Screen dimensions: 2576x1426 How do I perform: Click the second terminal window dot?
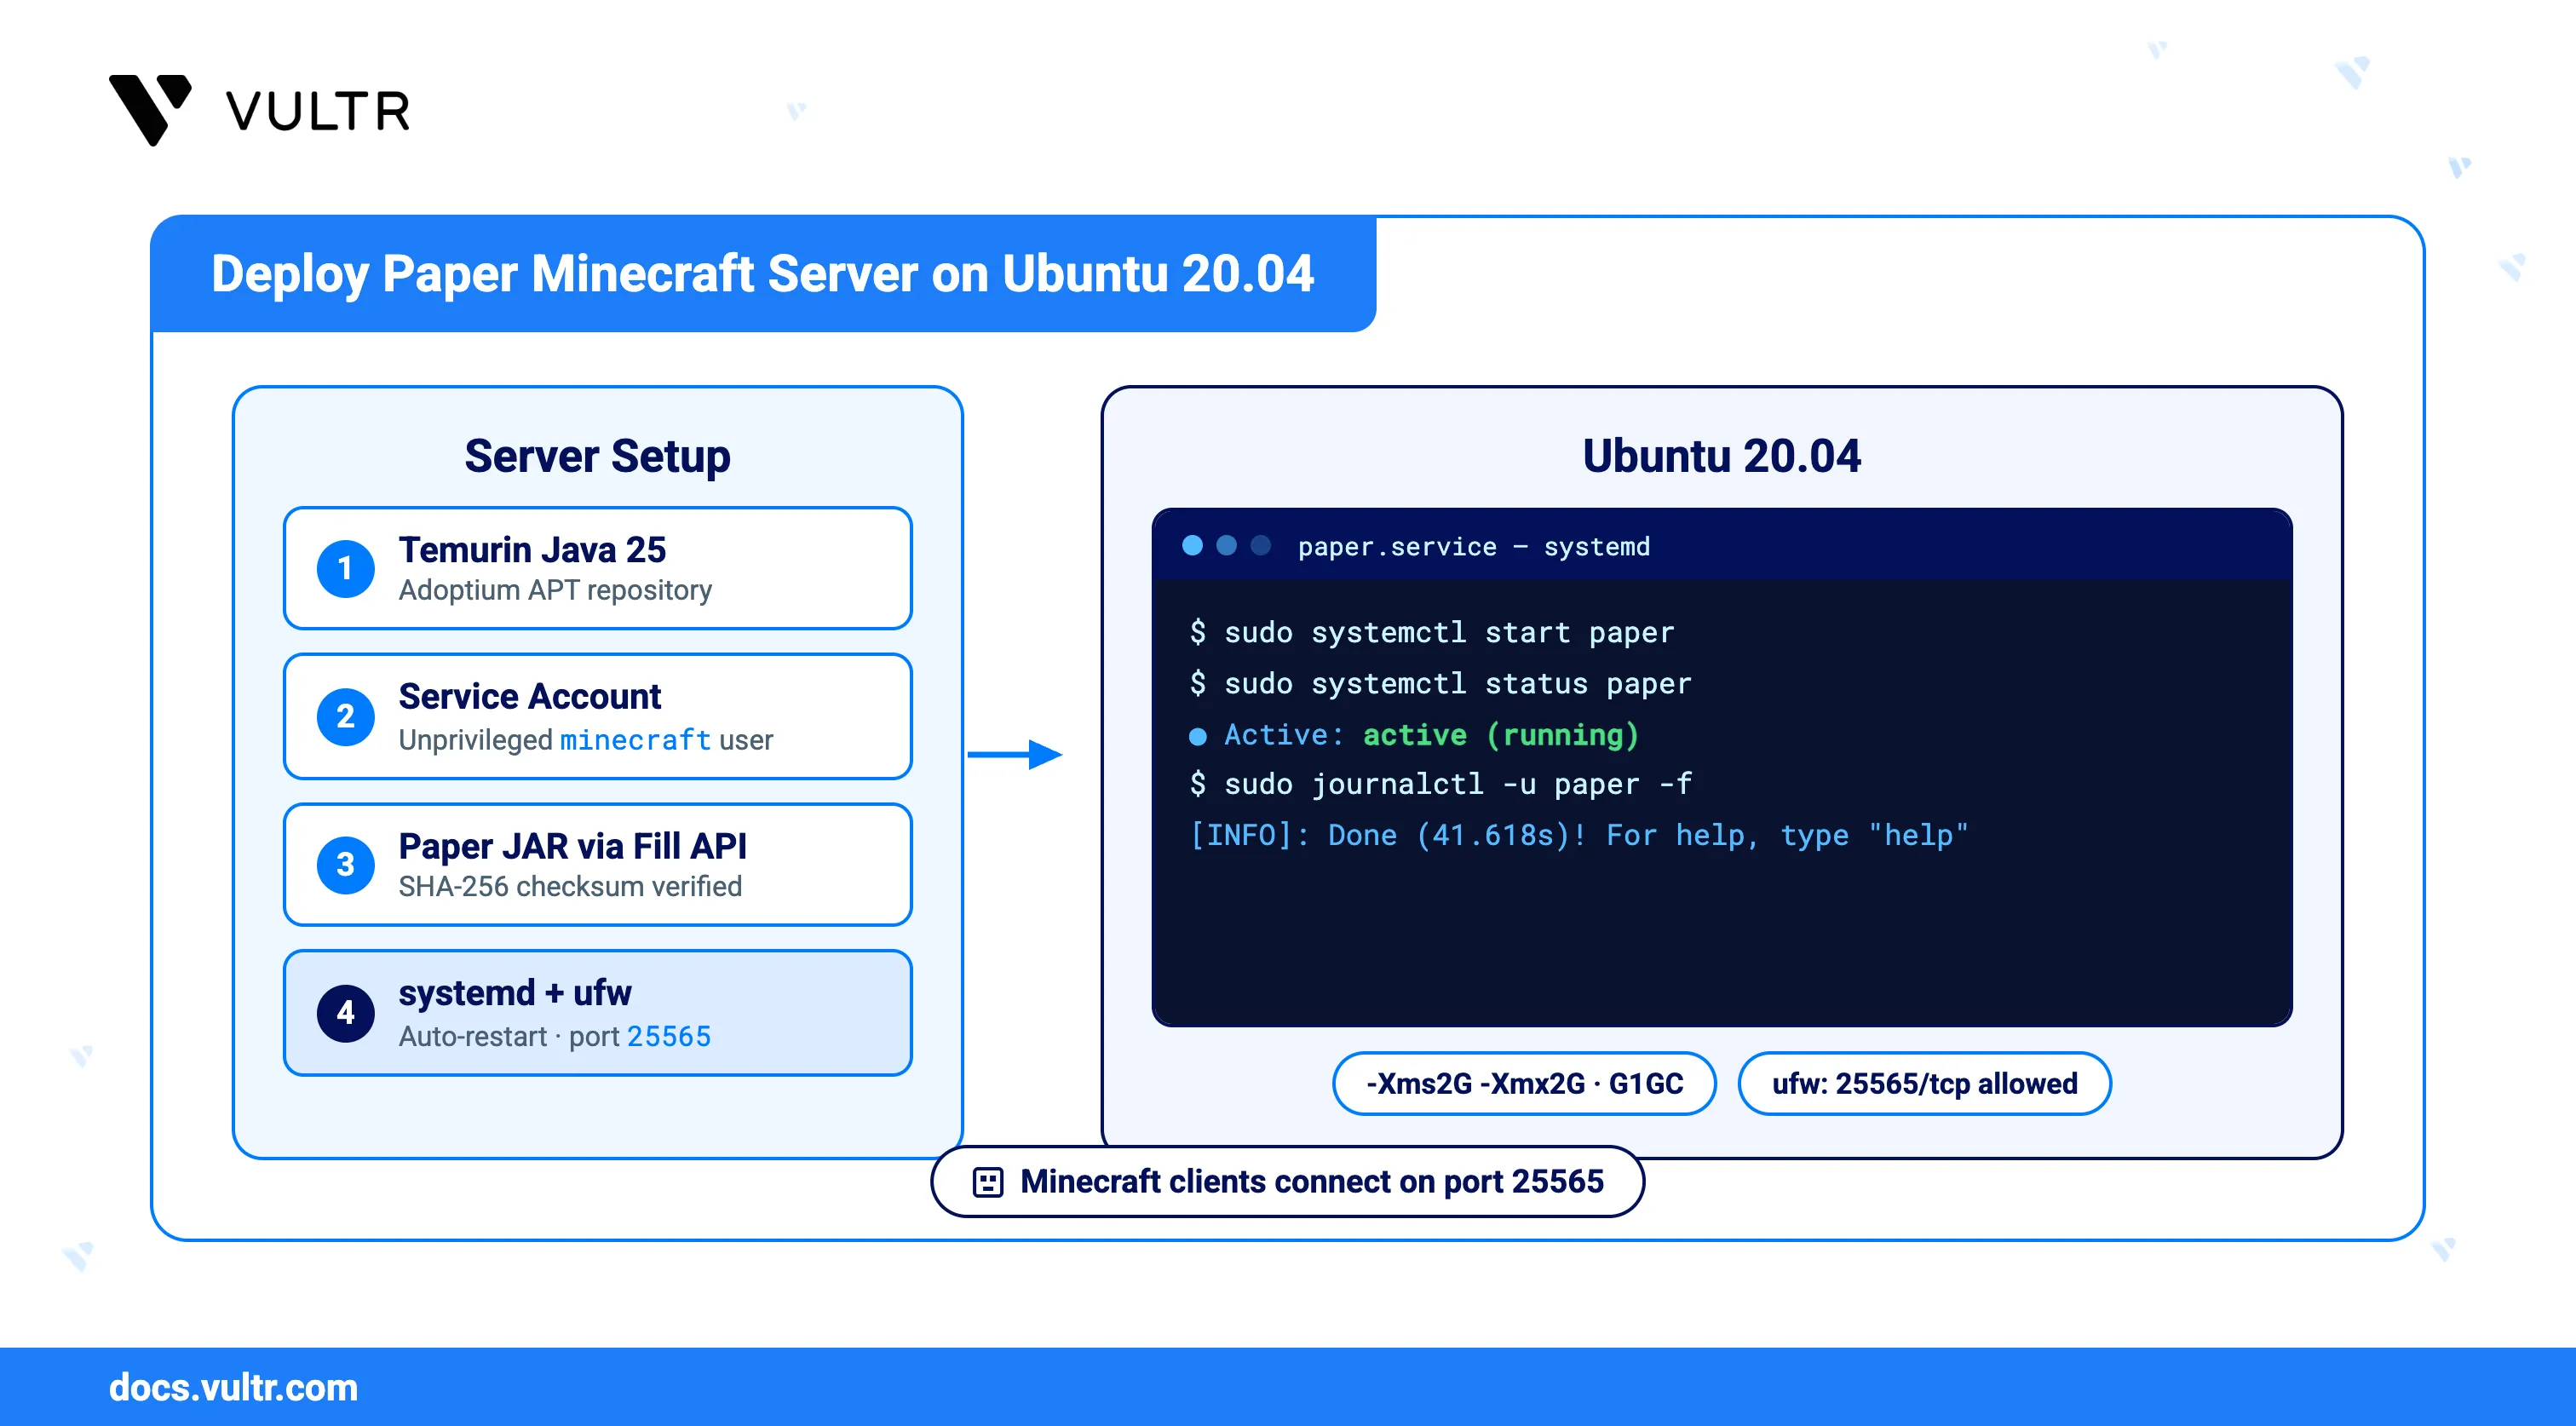1226,545
